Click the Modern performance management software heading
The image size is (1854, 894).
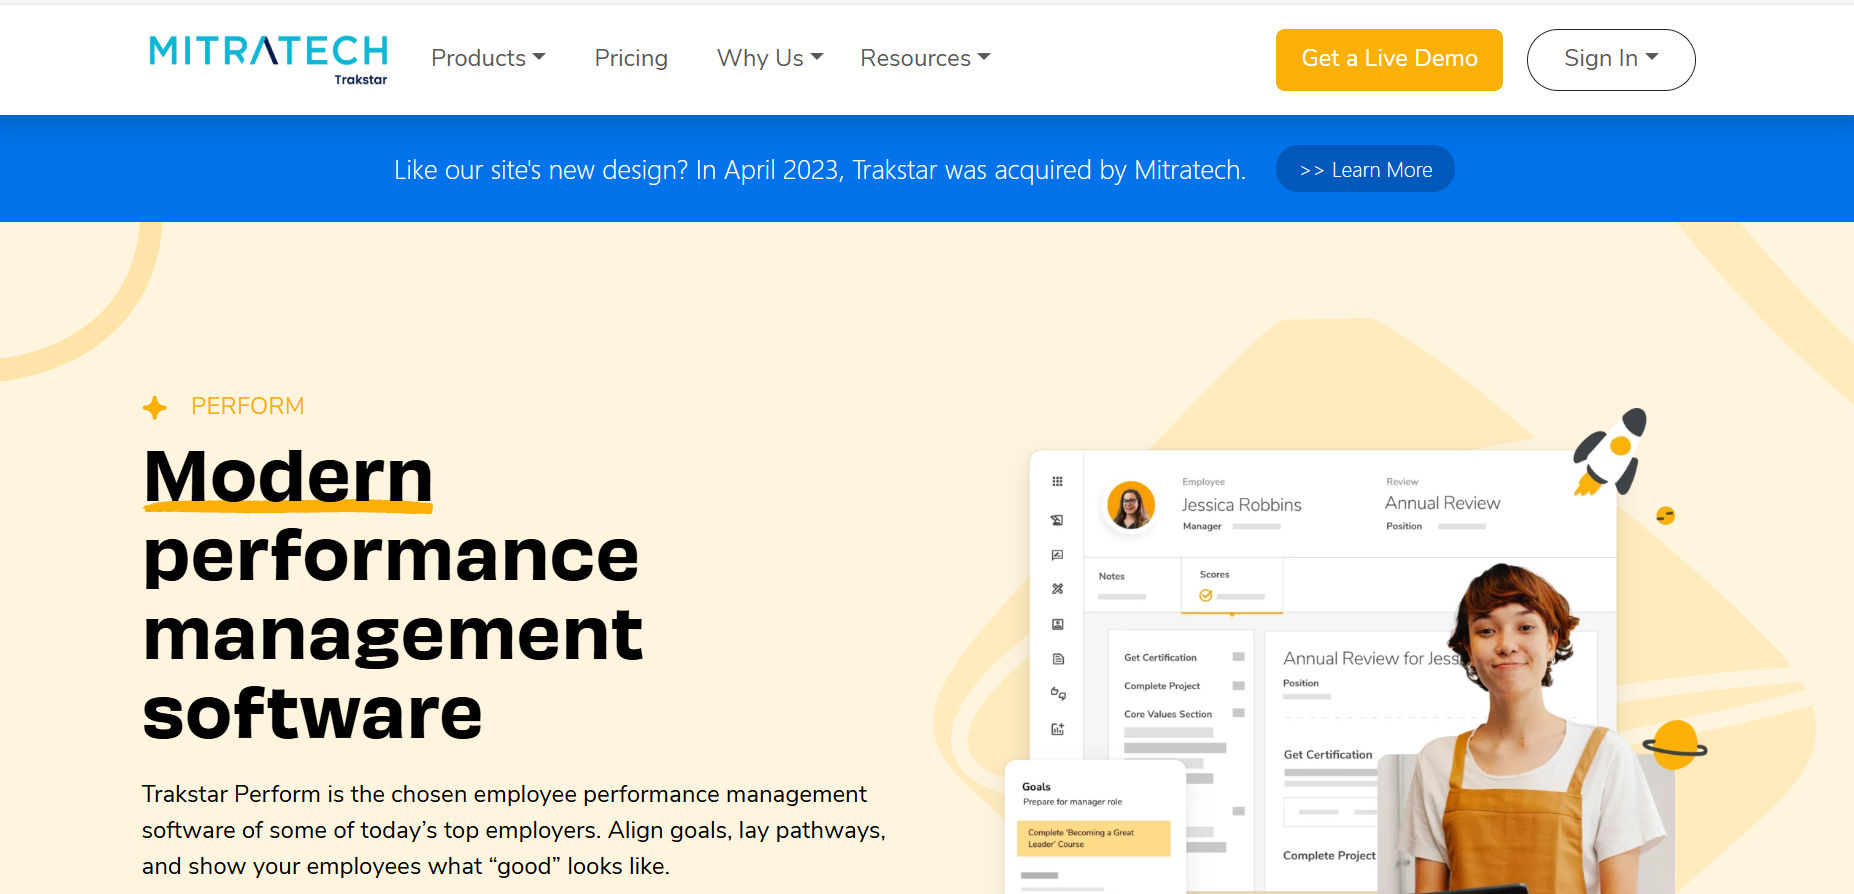pos(392,594)
